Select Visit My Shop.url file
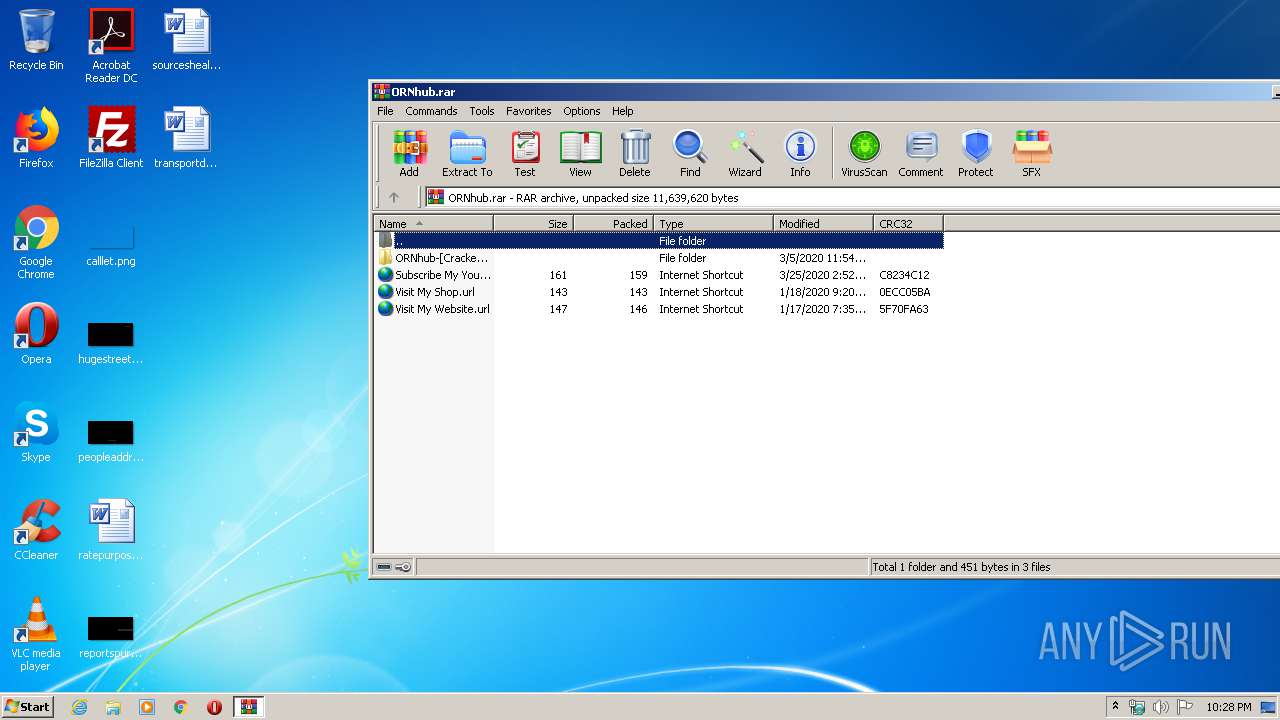 coord(659,292)
